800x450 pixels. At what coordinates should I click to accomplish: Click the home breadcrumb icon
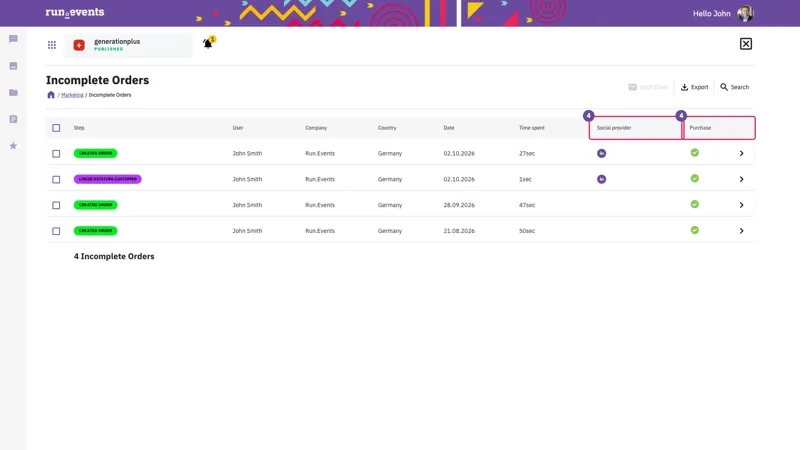pyautogui.click(x=51, y=95)
